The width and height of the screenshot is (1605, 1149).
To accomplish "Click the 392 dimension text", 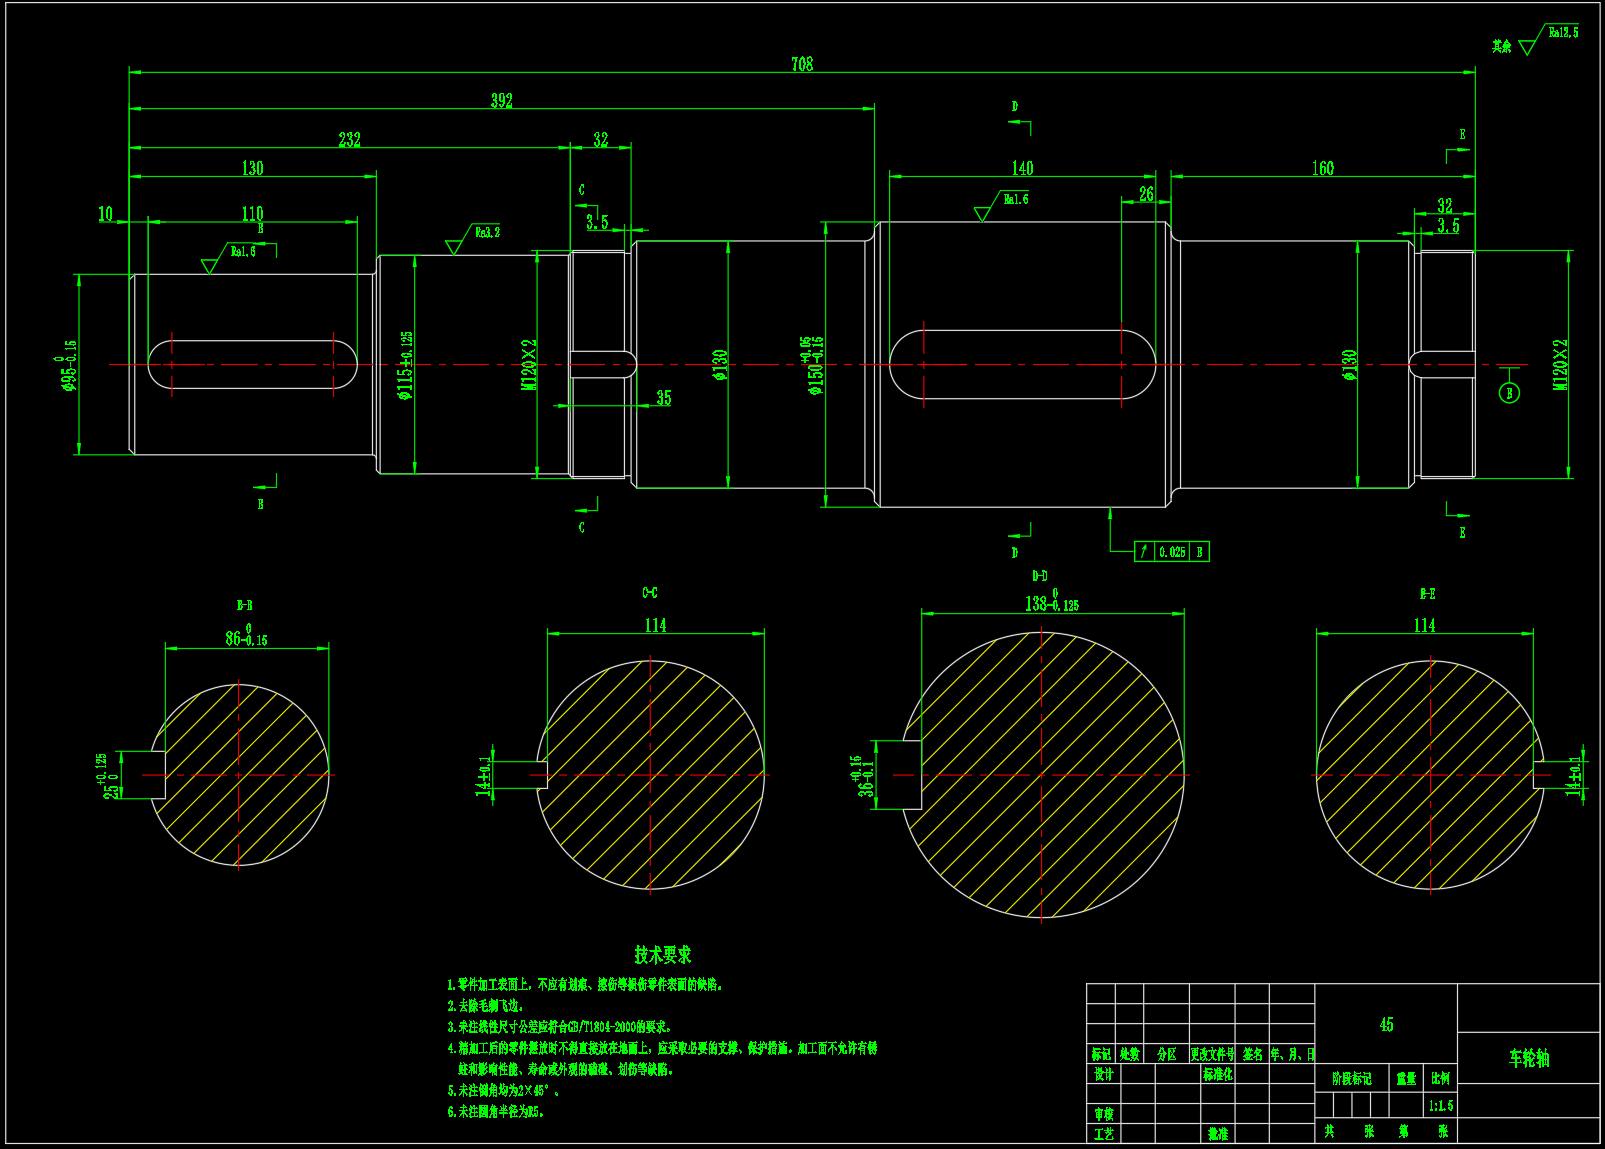I will pos(501,101).
